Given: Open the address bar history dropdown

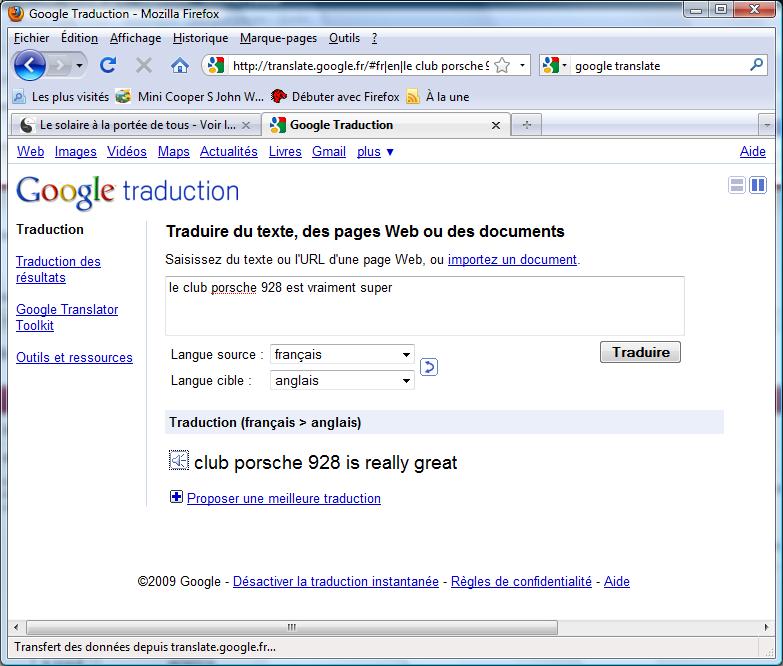Looking at the screenshot, I should [x=522, y=65].
